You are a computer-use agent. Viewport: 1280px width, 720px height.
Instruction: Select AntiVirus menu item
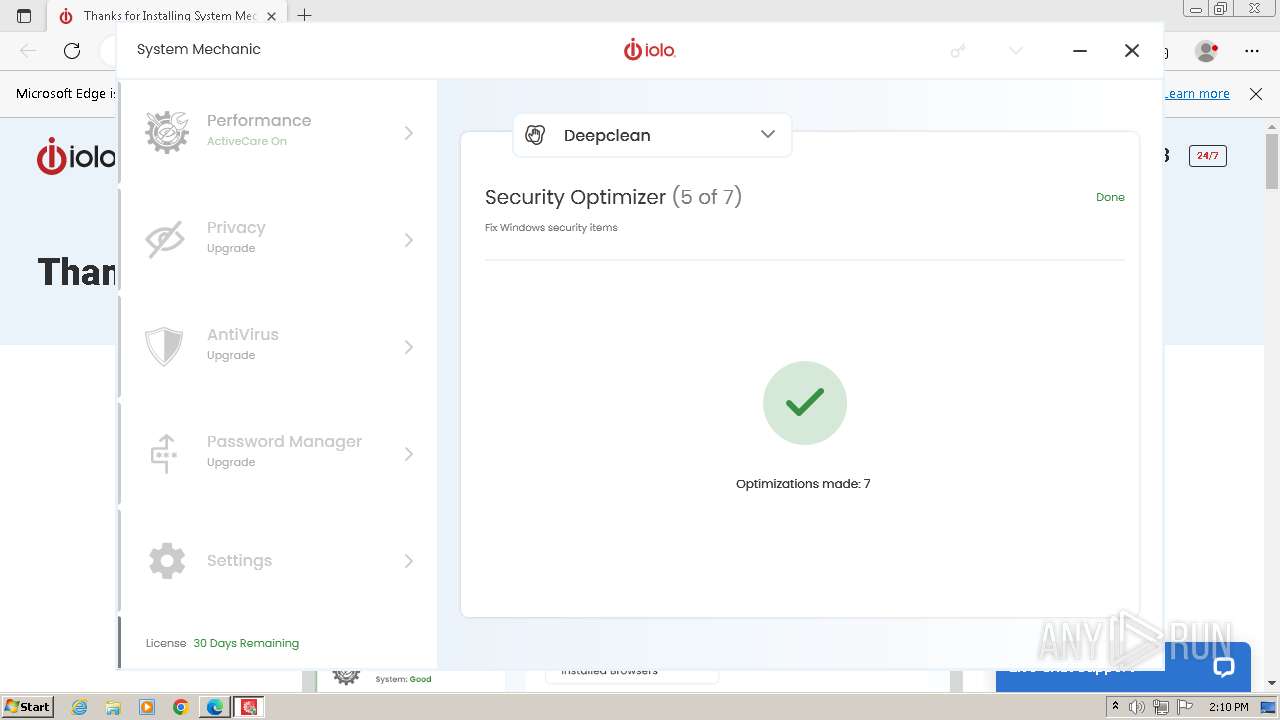coord(278,346)
